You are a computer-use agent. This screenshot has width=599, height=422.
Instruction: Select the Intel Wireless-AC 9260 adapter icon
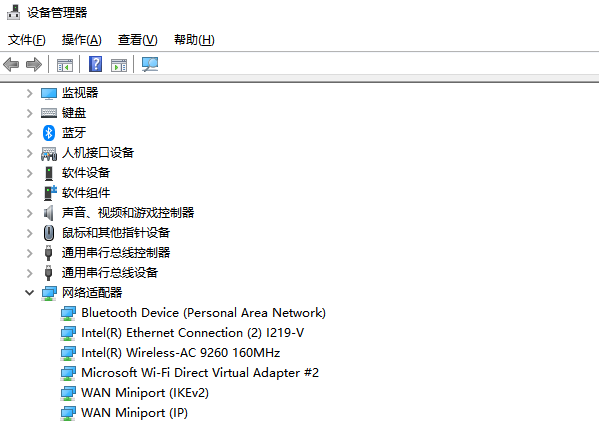68,353
